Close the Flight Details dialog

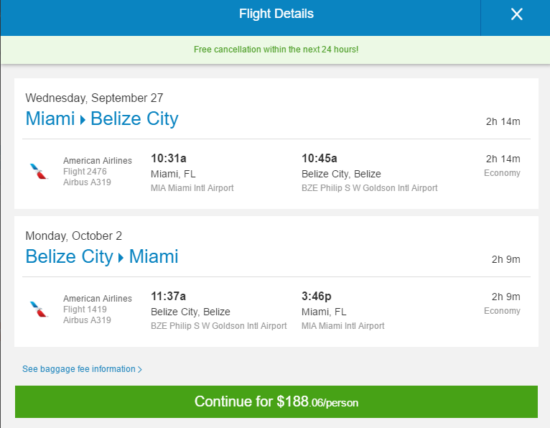click(516, 14)
